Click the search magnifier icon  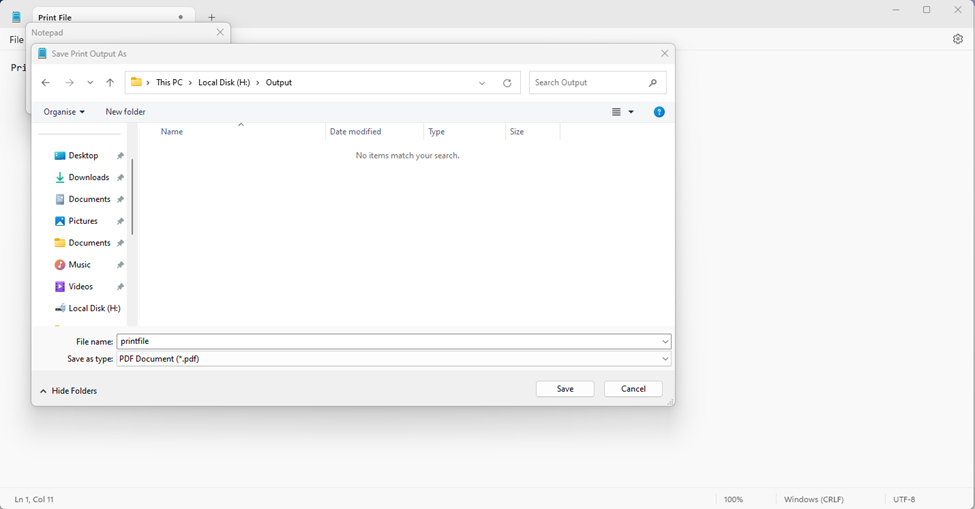pyautogui.click(x=653, y=83)
